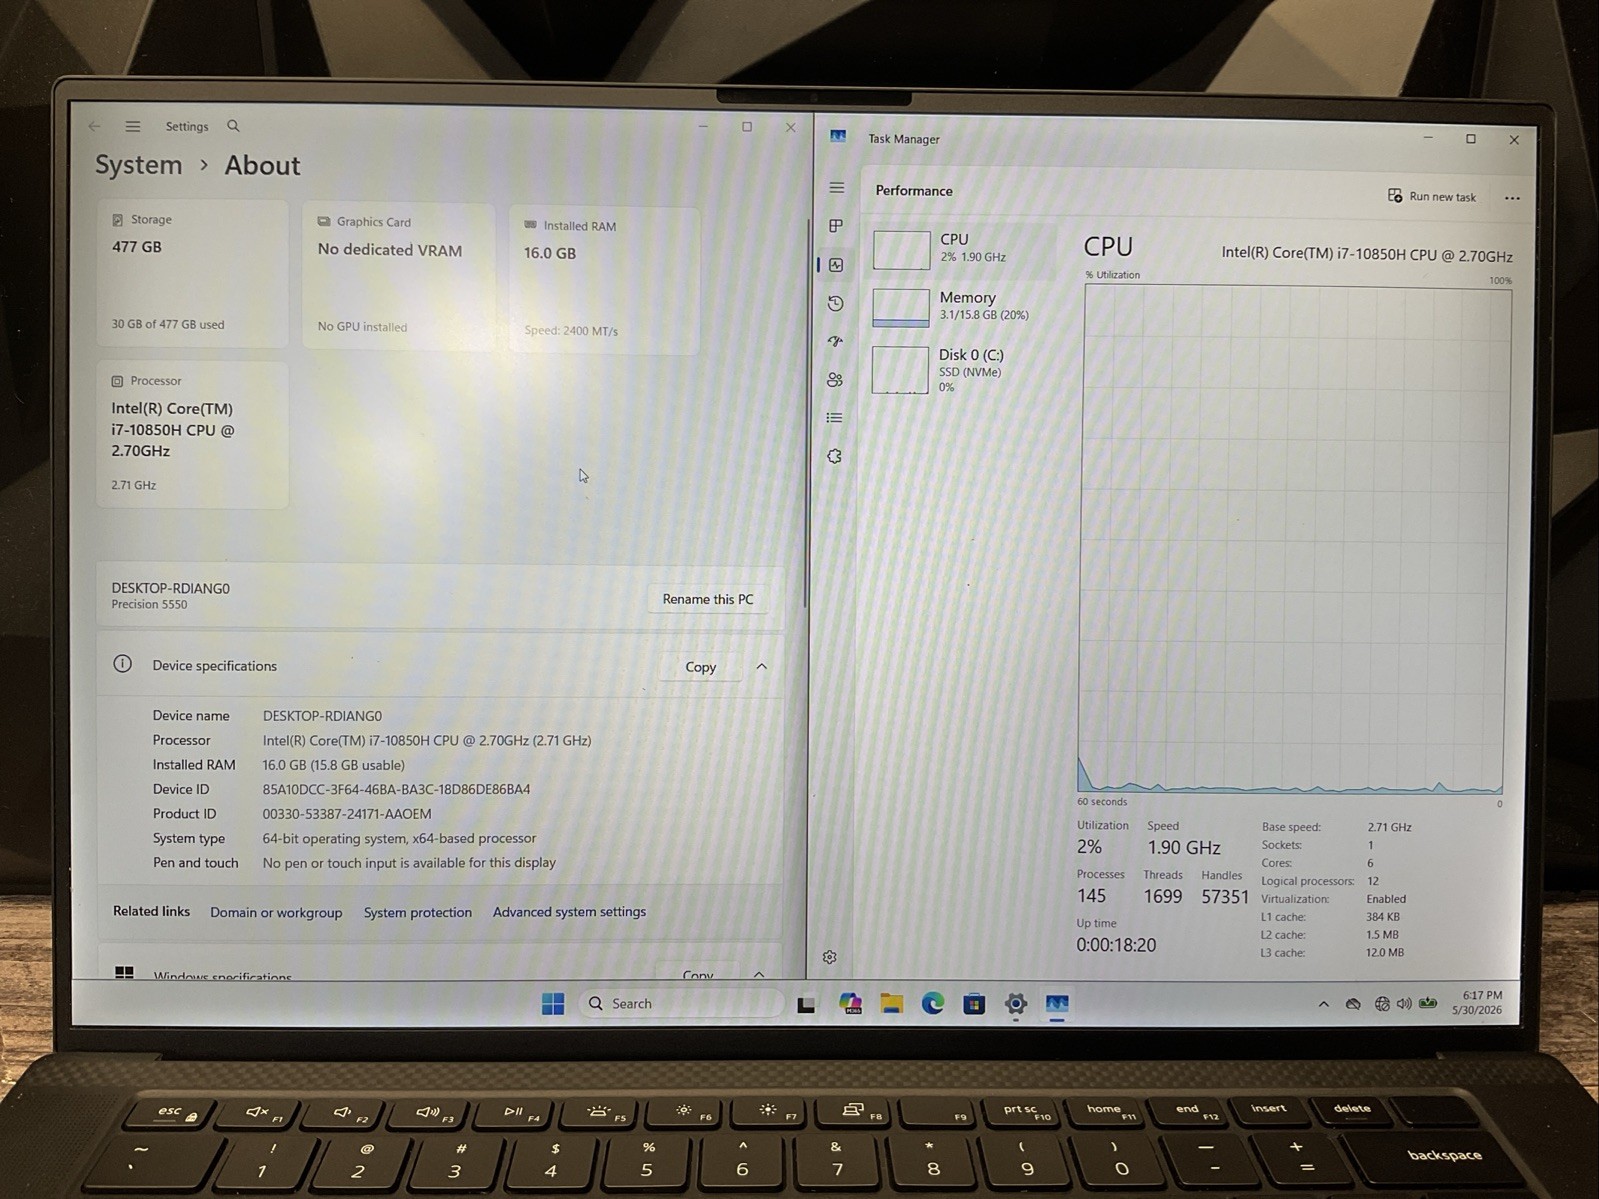Click Rename this PC button
Image resolution: width=1599 pixels, height=1199 pixels.
[x=708, y=599]
